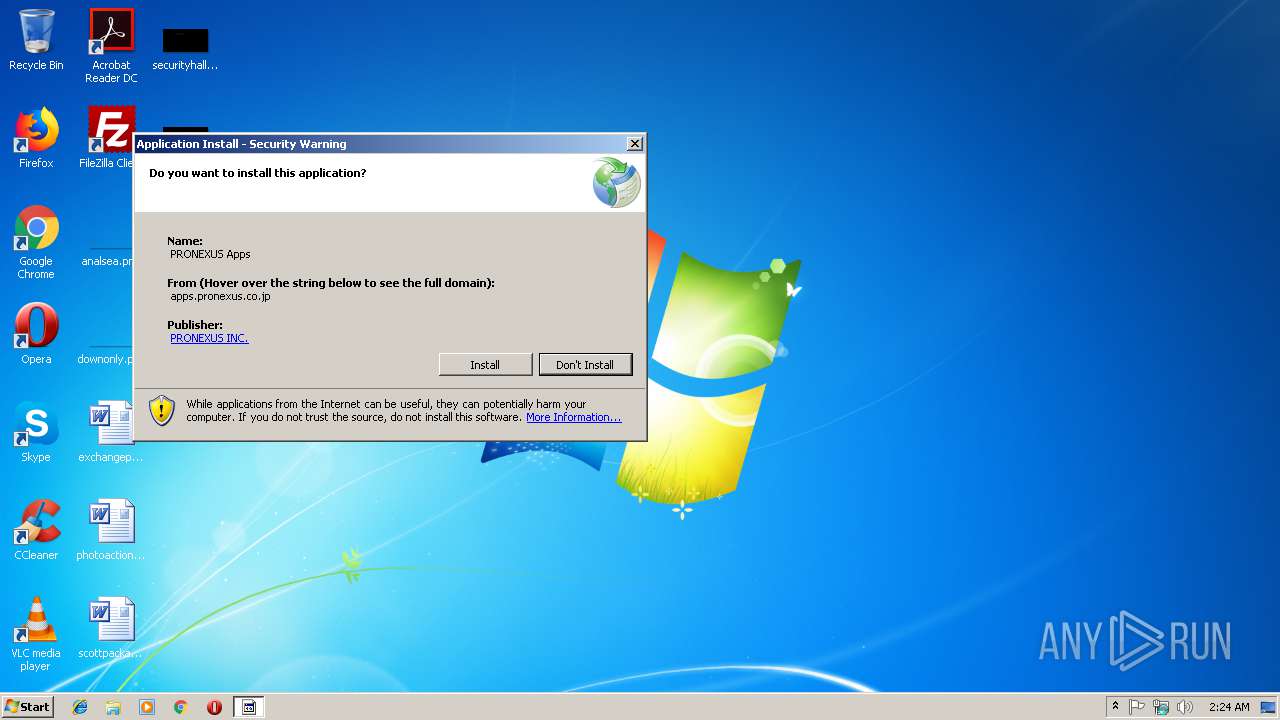Open the volume speaker tray icon
The image size is (1280, 720).
click(x=1185, y=707)
